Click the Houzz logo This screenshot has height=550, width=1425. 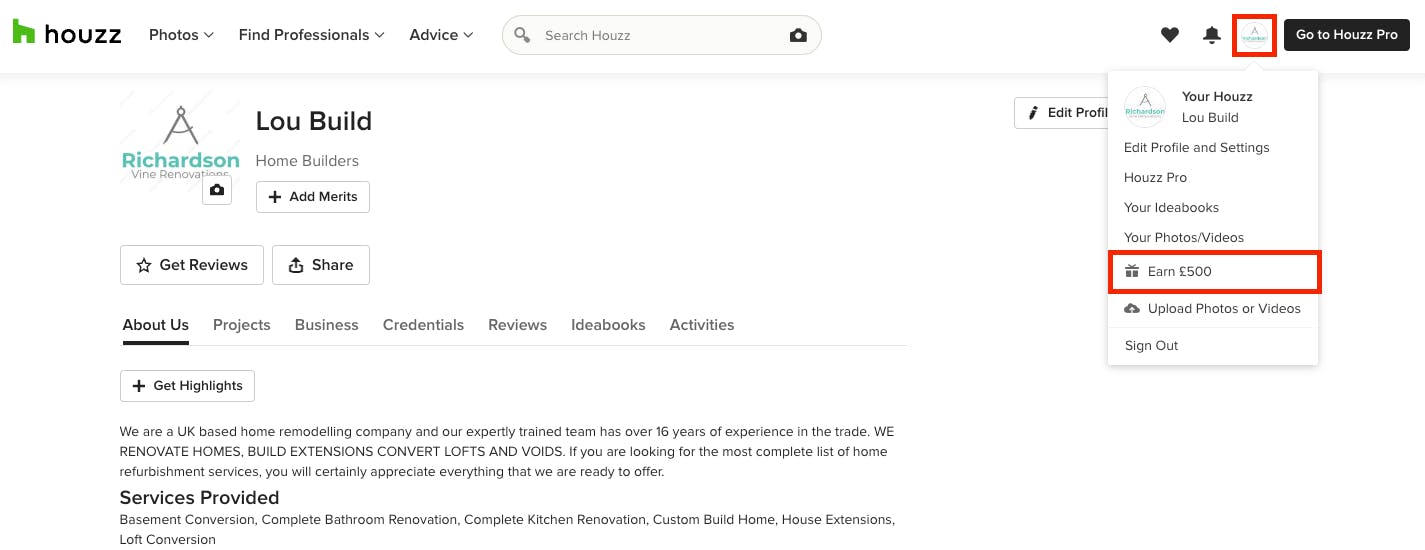[x=67, y=34]
